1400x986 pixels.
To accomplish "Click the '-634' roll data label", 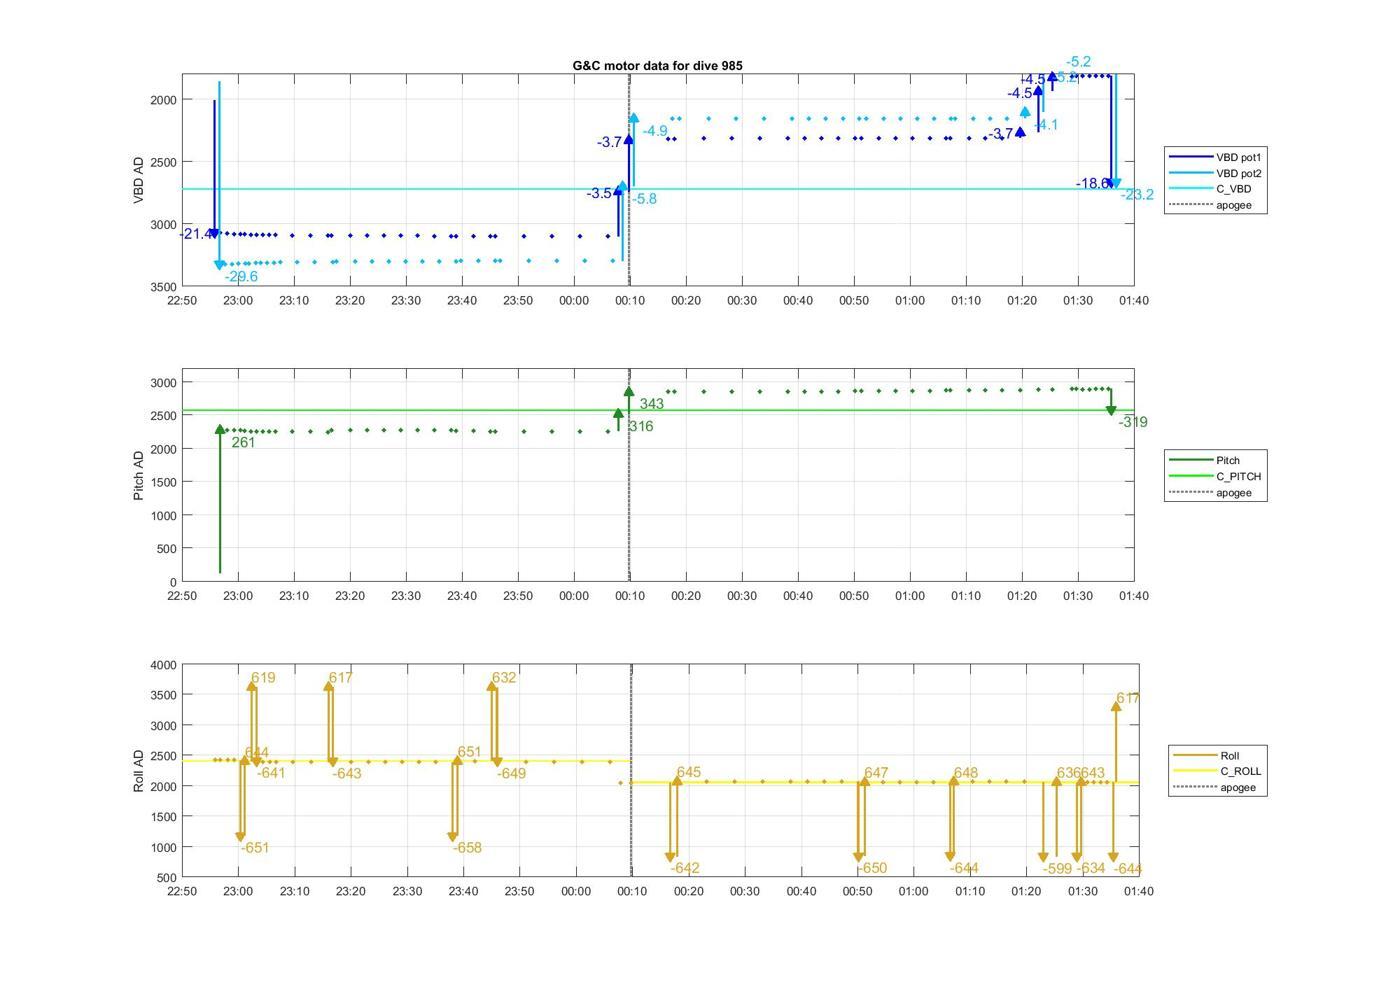I will [1091, 868].
